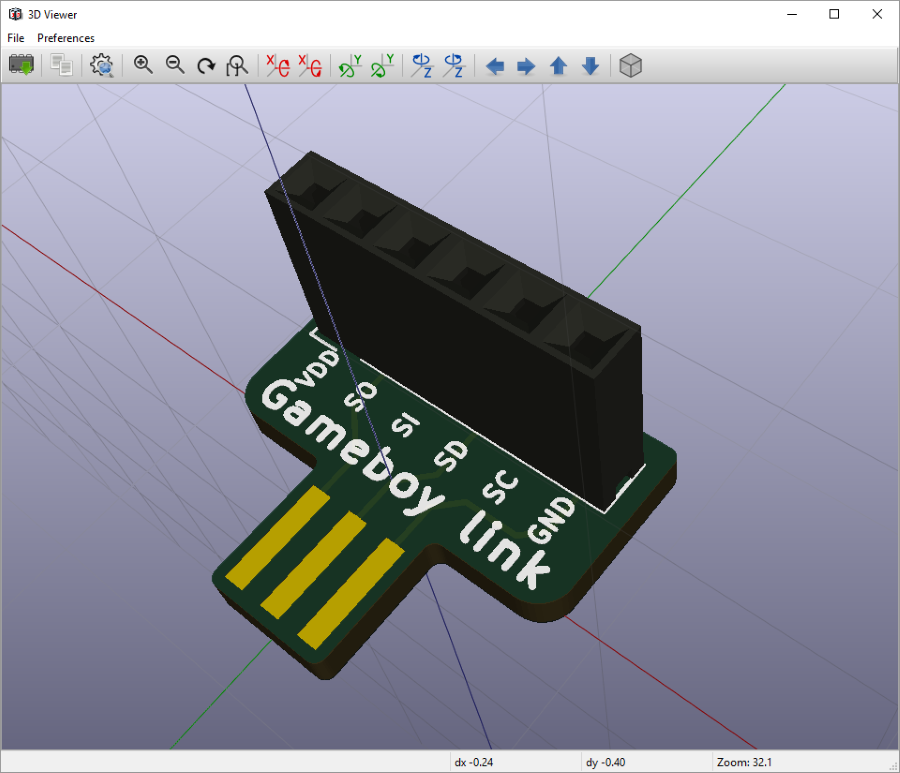The width and height of the screenshot is (900, 773).
Task: Click the 'link' silkscreen text on the board
Action: pyautogui.click(x=505, y=550)
